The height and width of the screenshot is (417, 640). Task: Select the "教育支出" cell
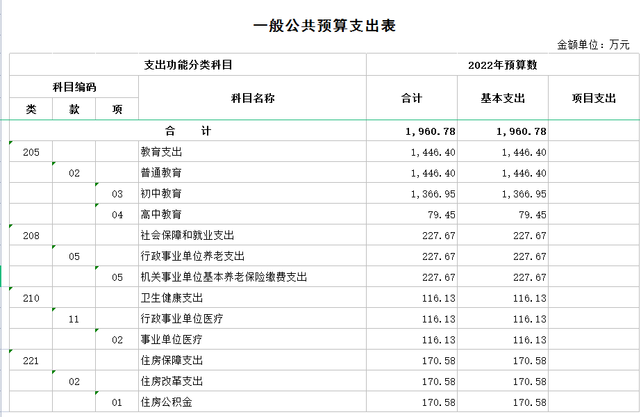pyautogui.click(x=161, y=152)
